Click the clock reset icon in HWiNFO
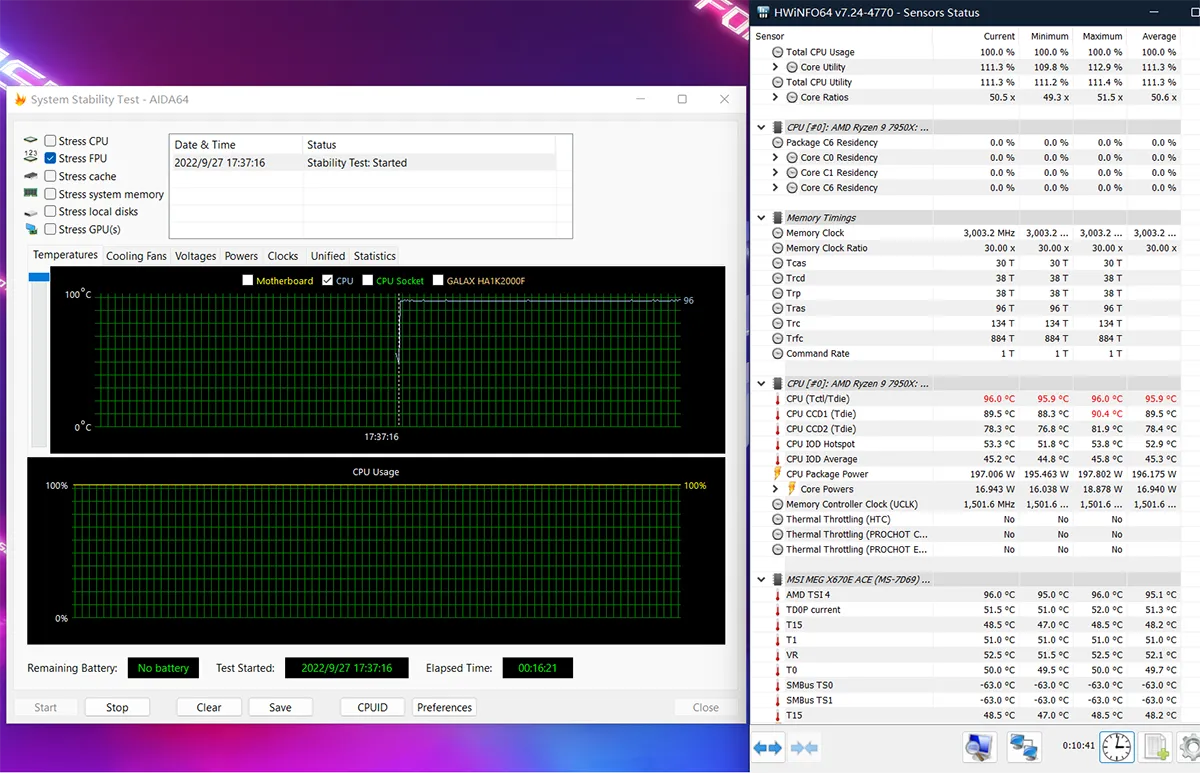This screenshot has height=773, width=1200. point(1116,747)
